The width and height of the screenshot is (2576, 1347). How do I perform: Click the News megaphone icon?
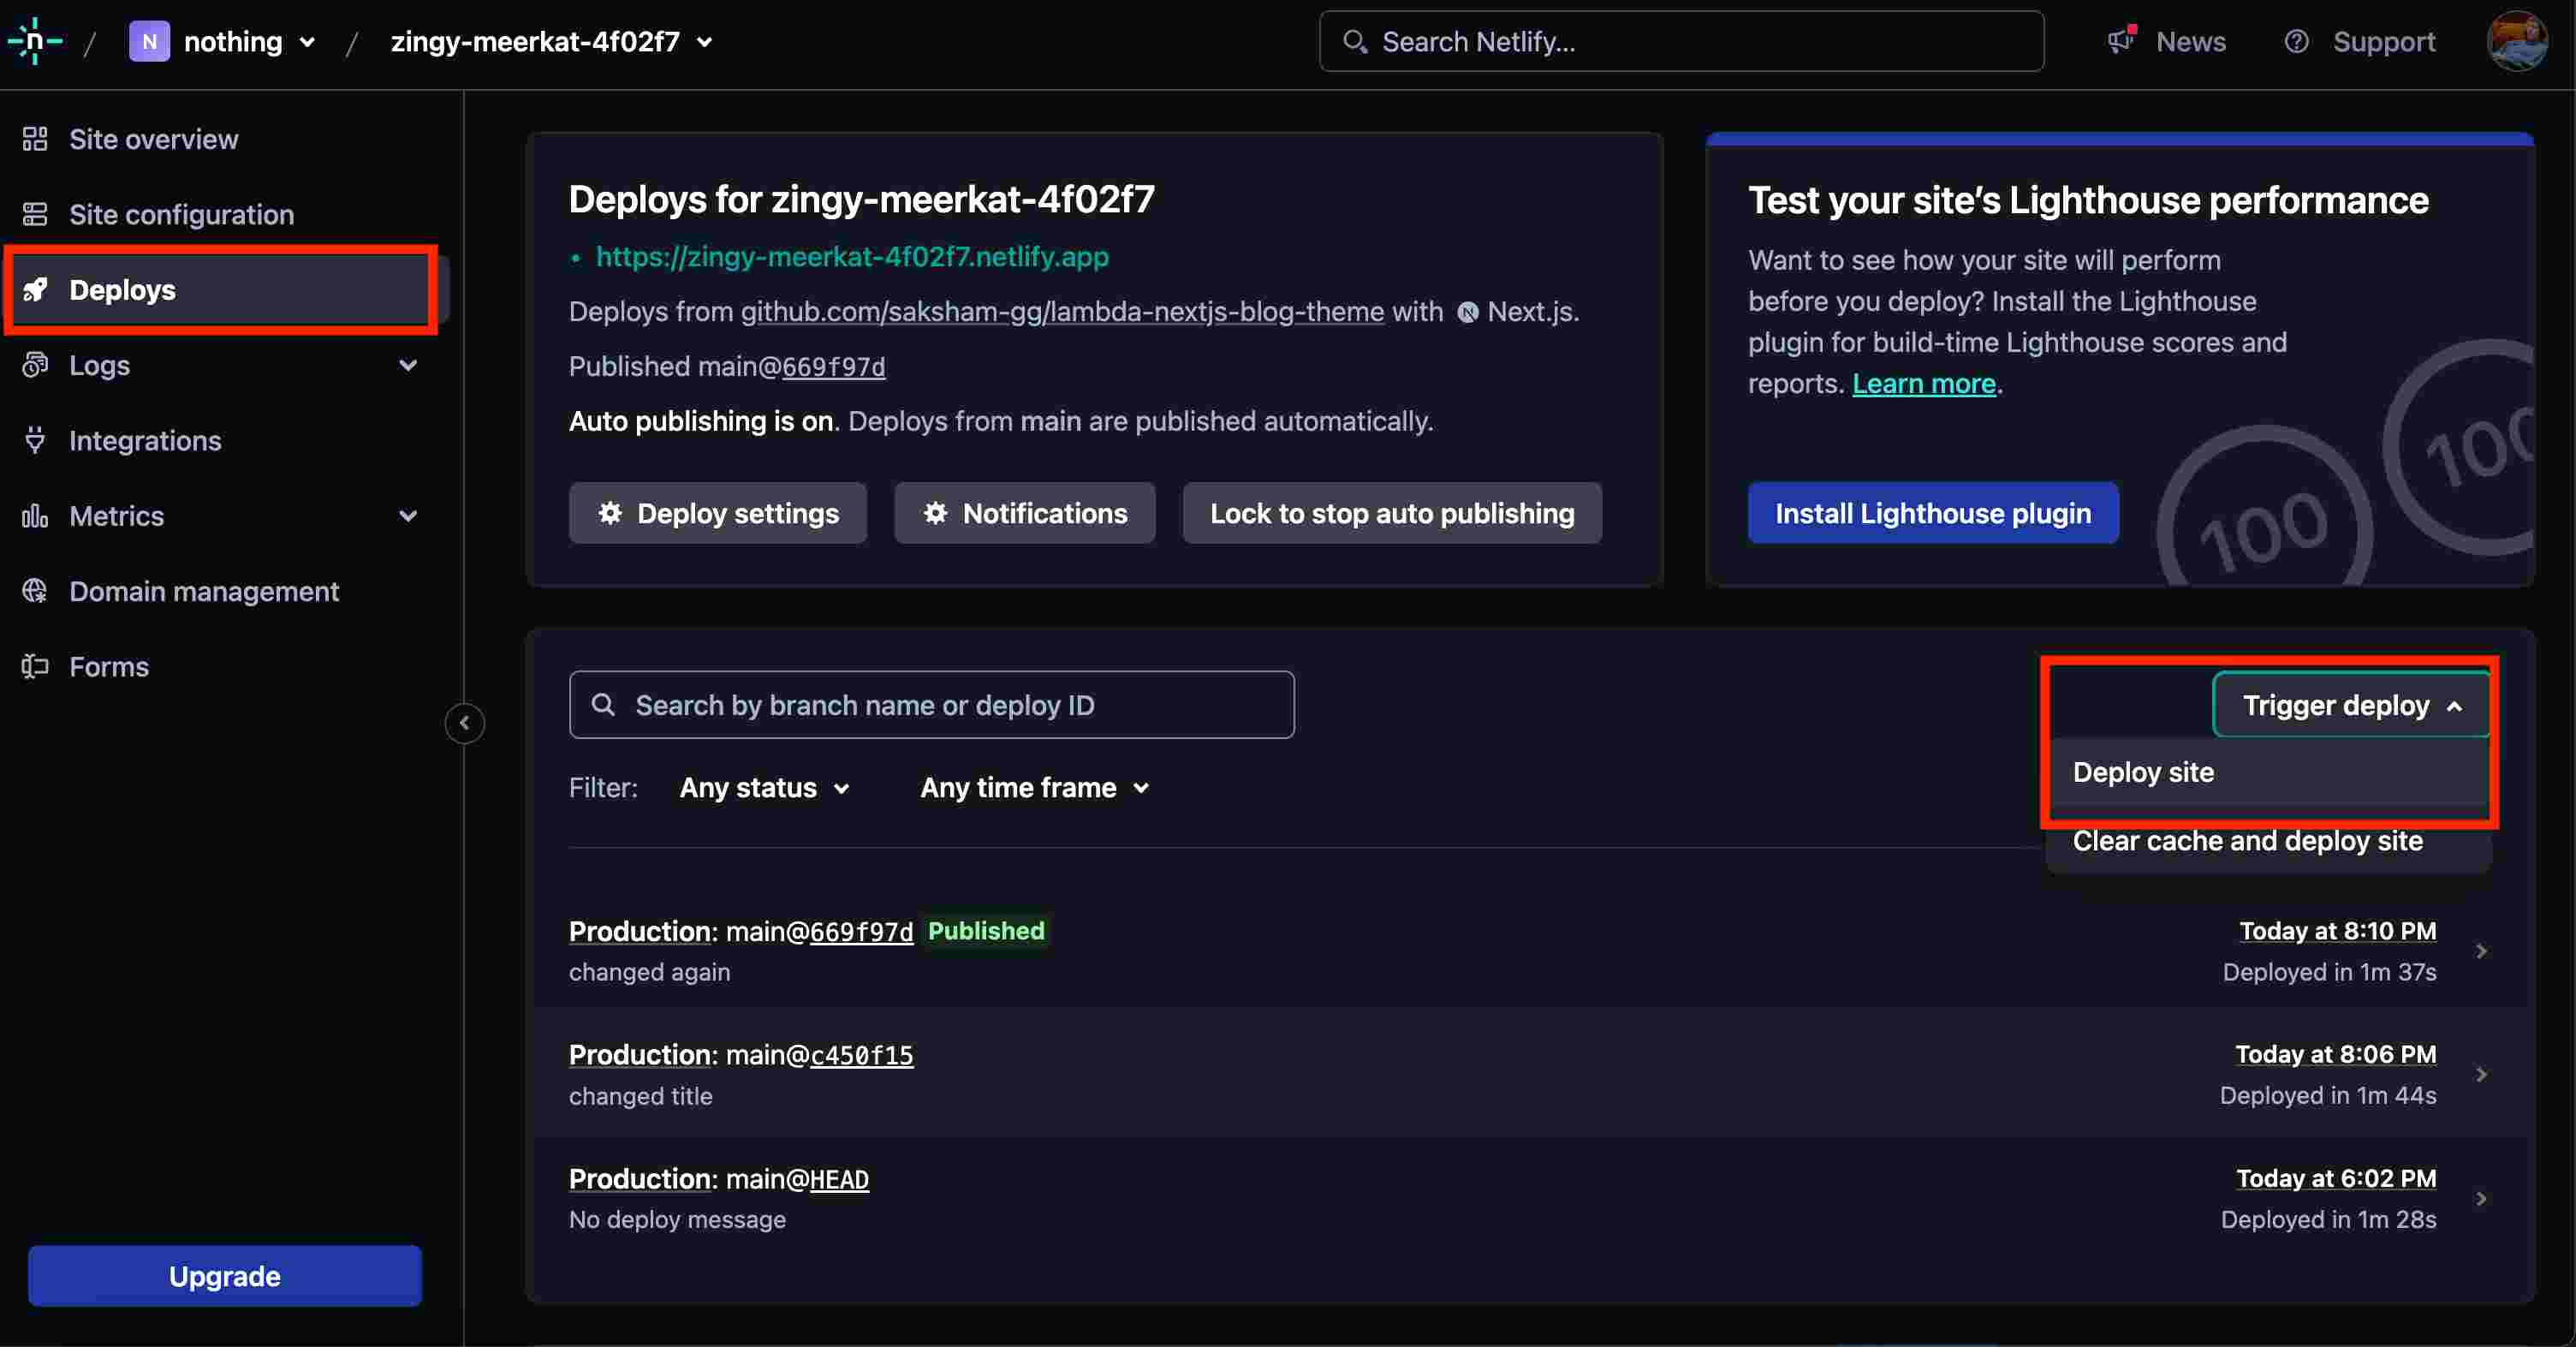coord(2121,41)
